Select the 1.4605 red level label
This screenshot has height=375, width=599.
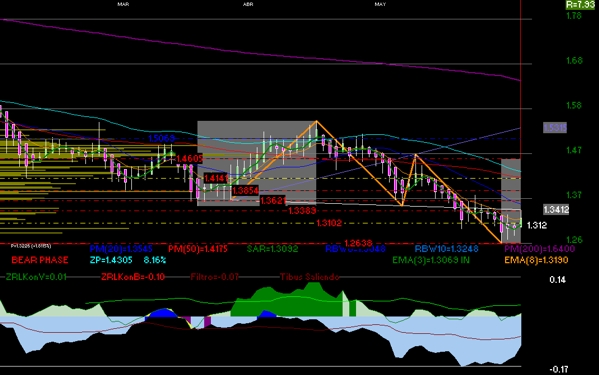point(189,158)
